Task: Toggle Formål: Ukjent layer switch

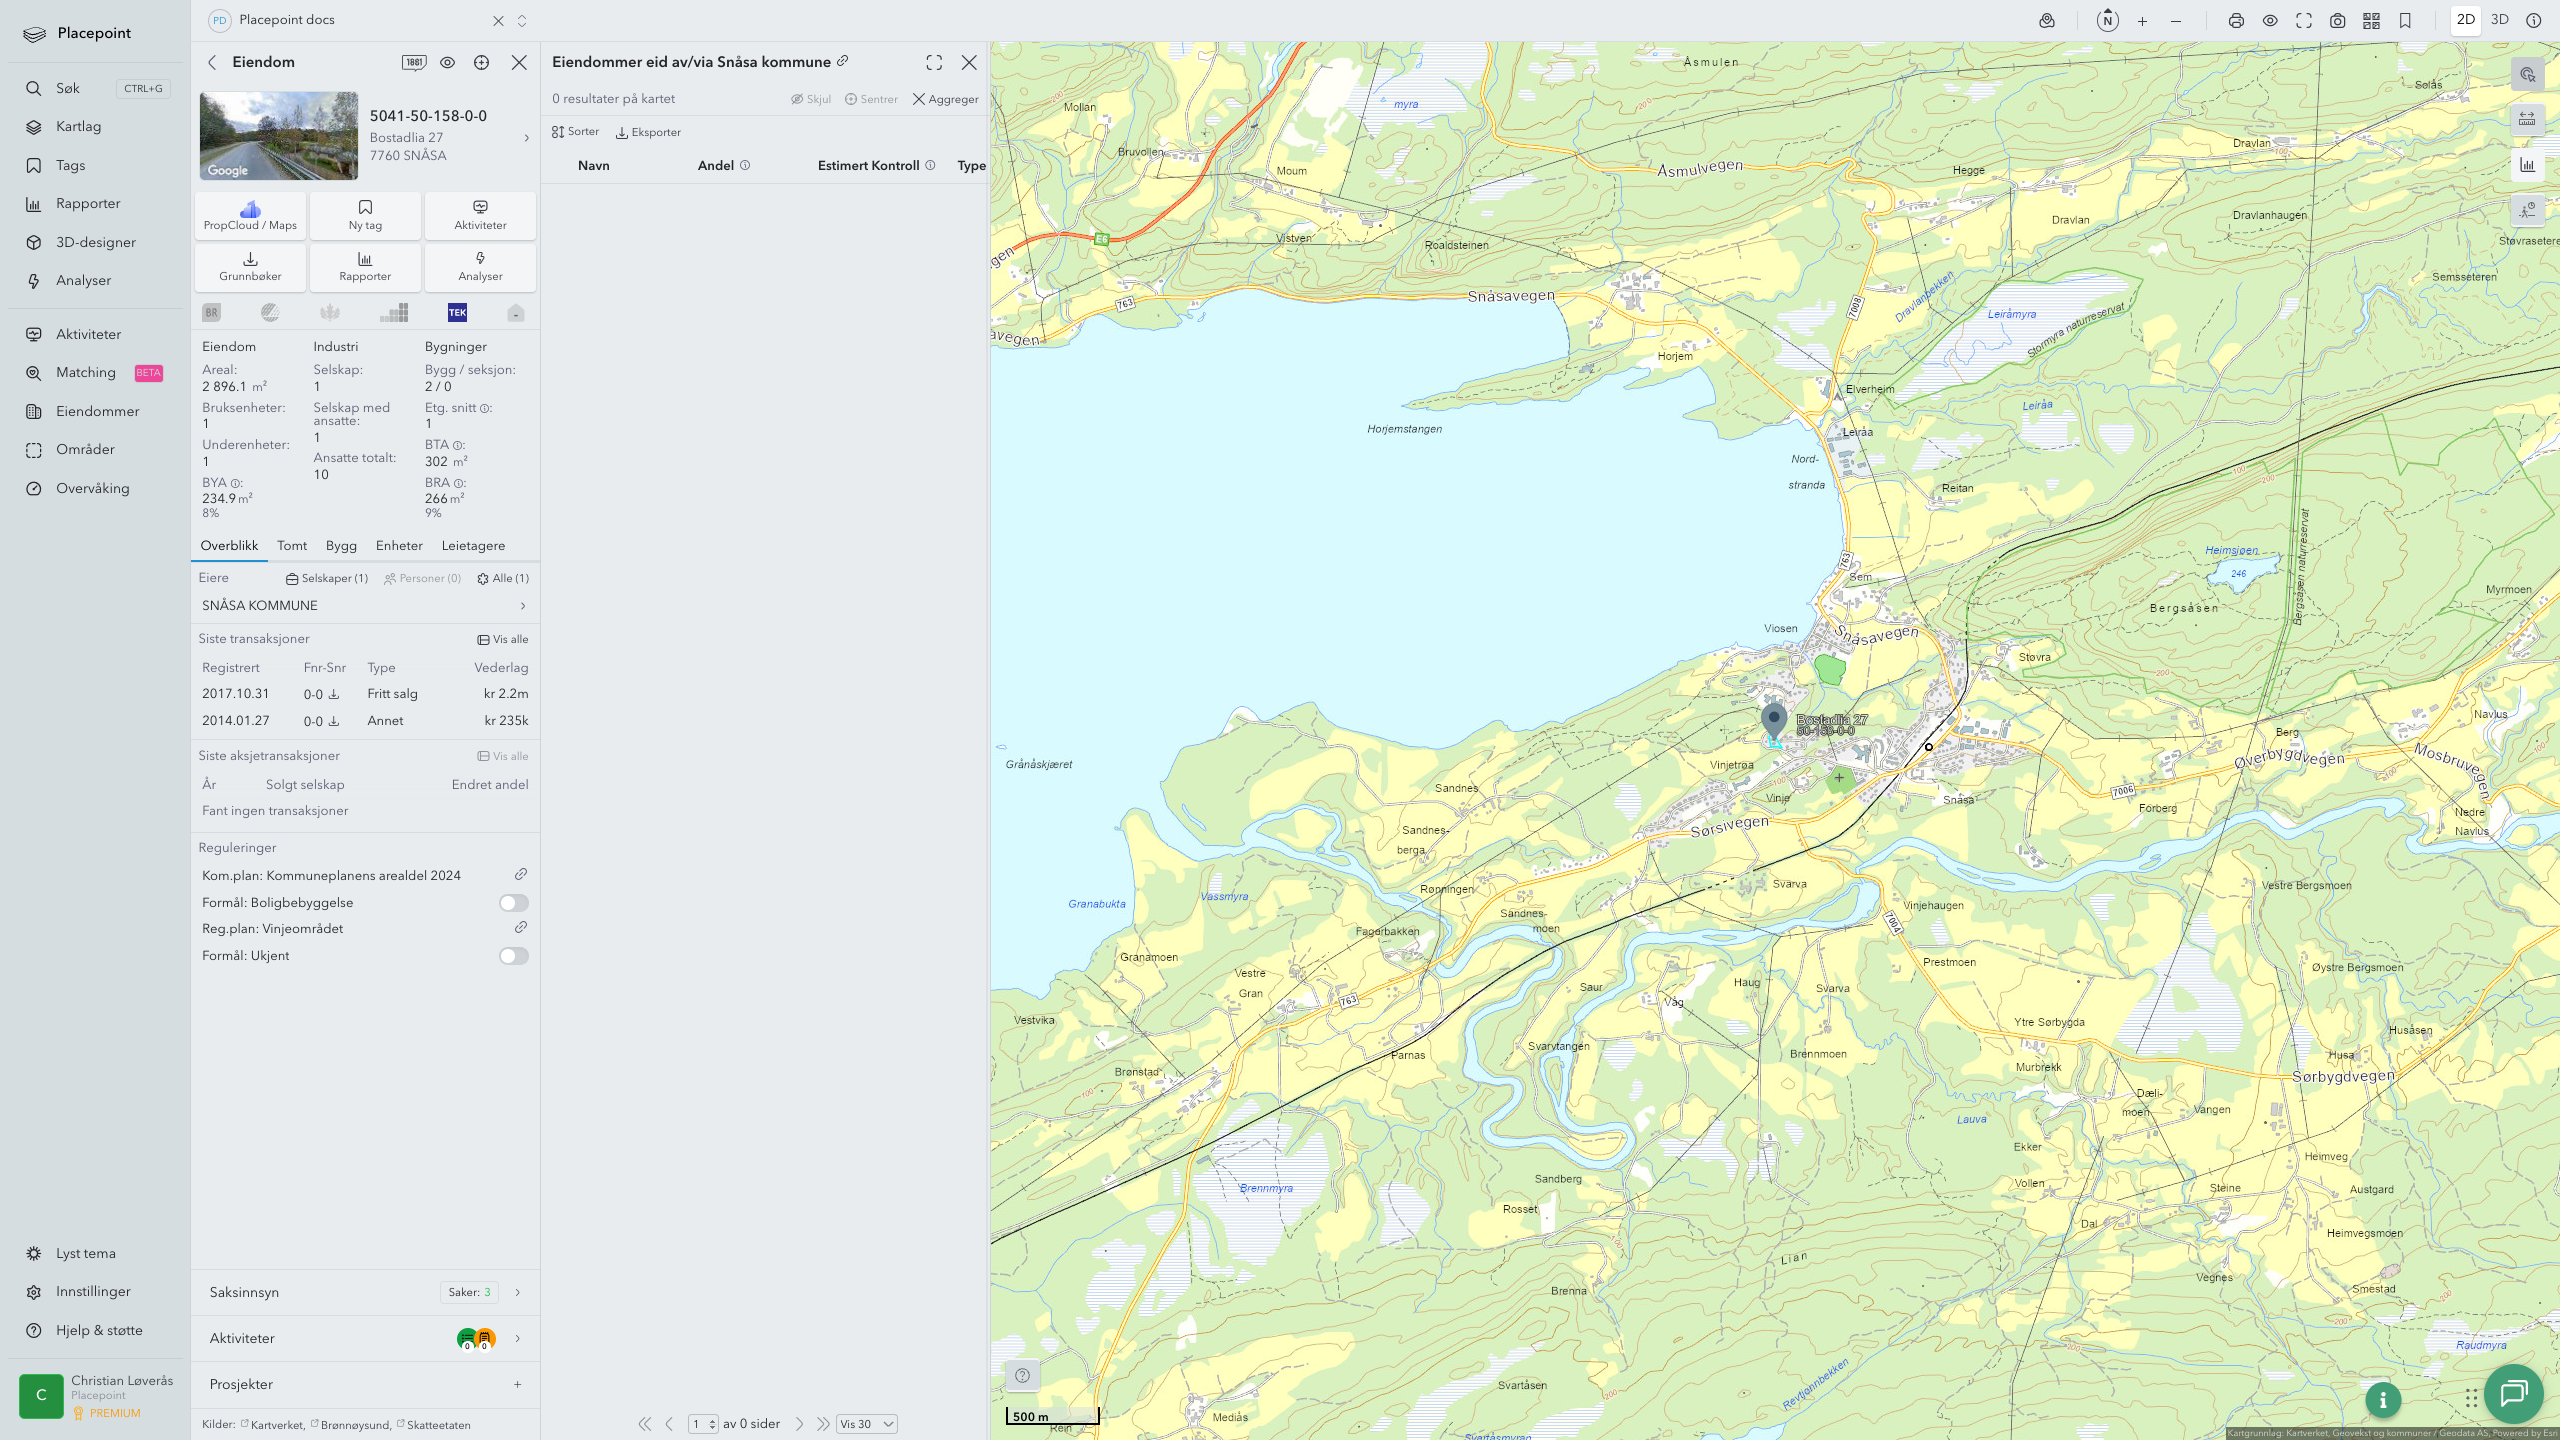Action: click(x=514, y=956)
